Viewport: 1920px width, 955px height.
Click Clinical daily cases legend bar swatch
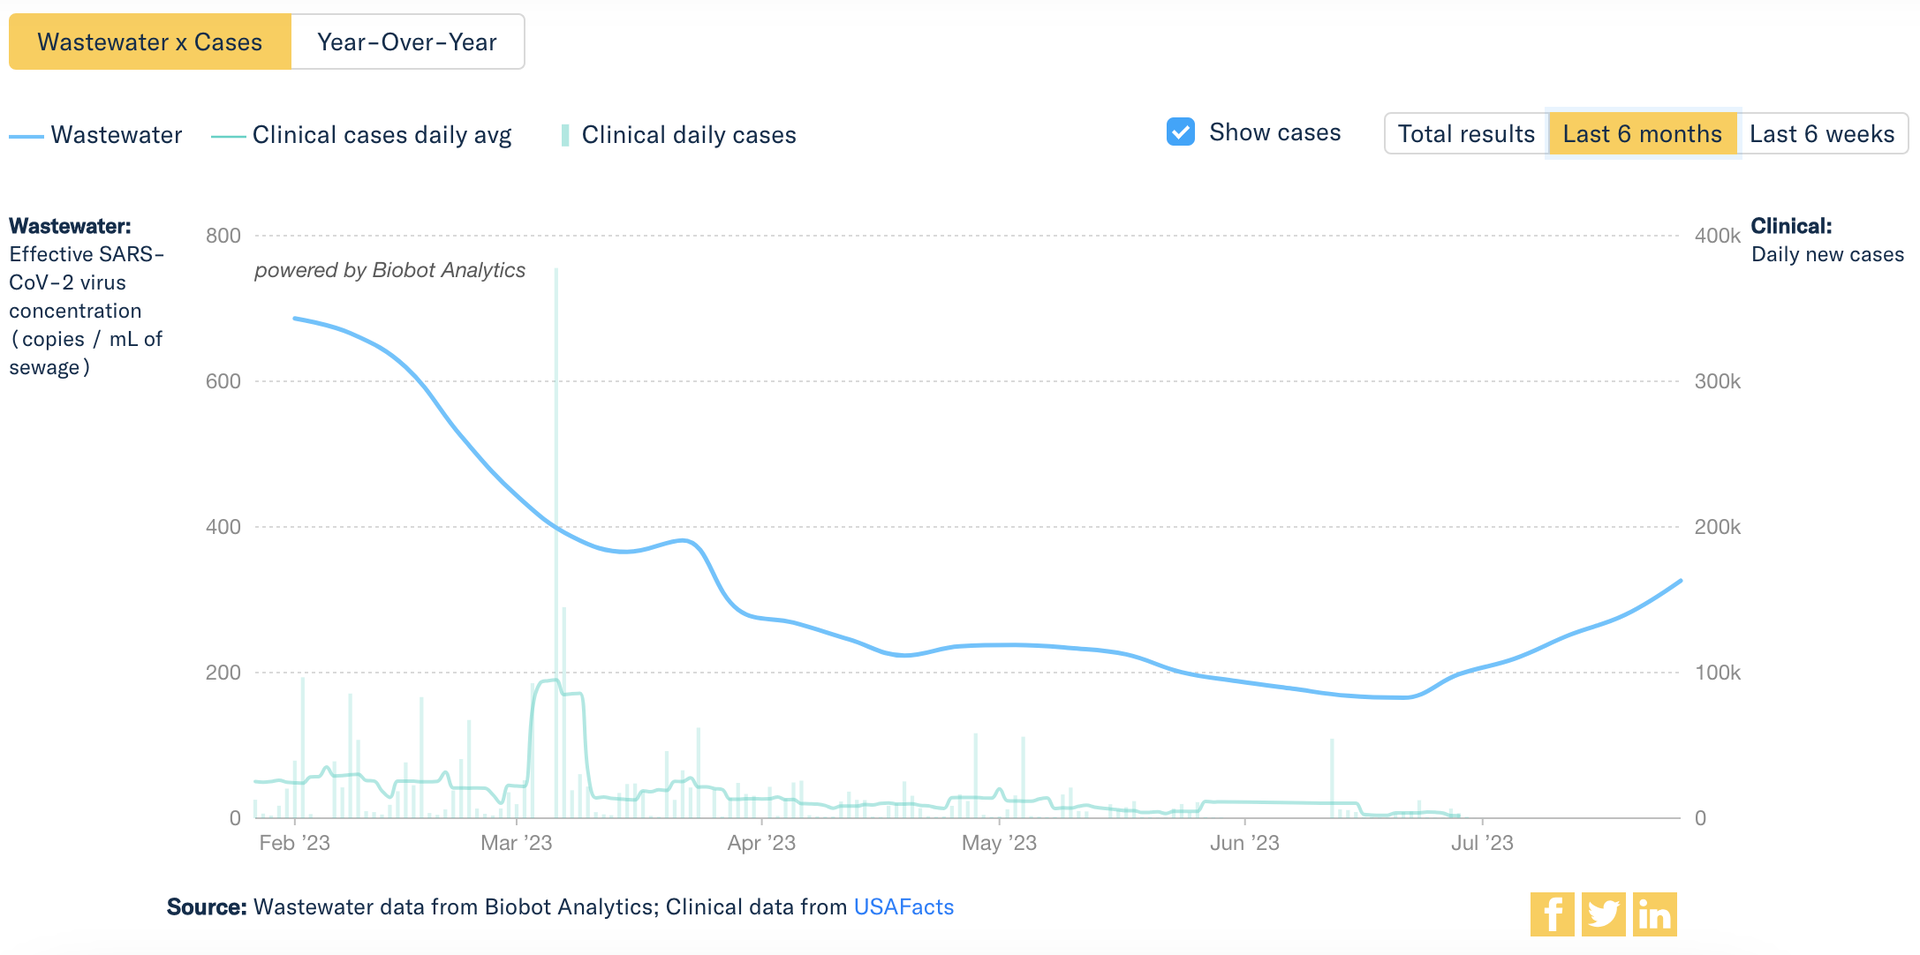(566, 136)
